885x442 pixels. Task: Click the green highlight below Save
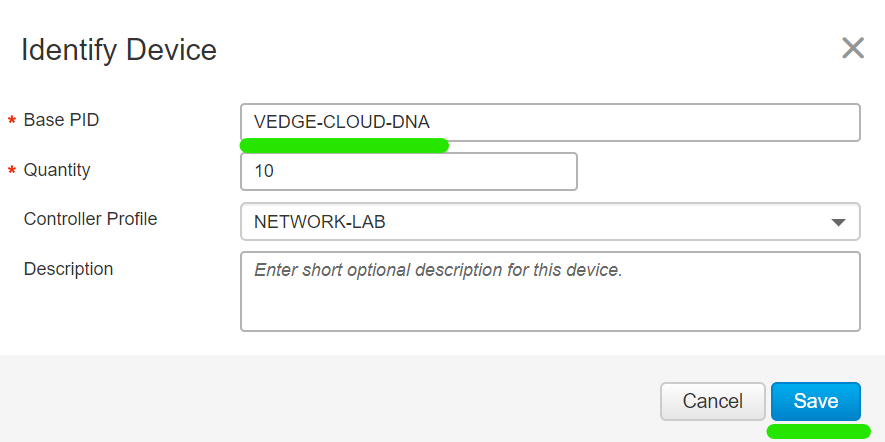point(818,431)
